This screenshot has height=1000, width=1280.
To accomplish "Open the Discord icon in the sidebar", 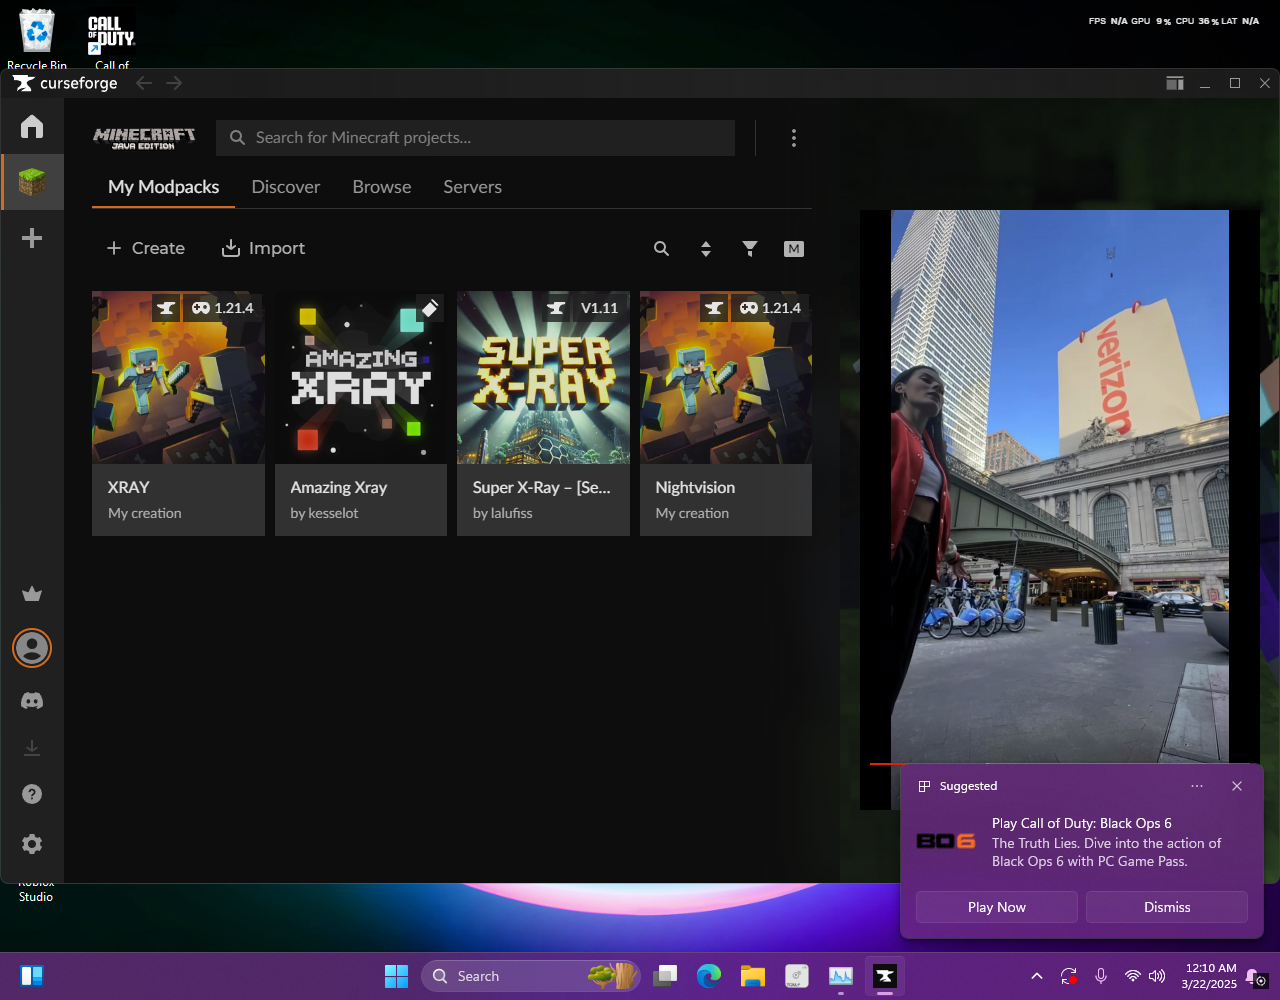I will [x=32, y=701].
